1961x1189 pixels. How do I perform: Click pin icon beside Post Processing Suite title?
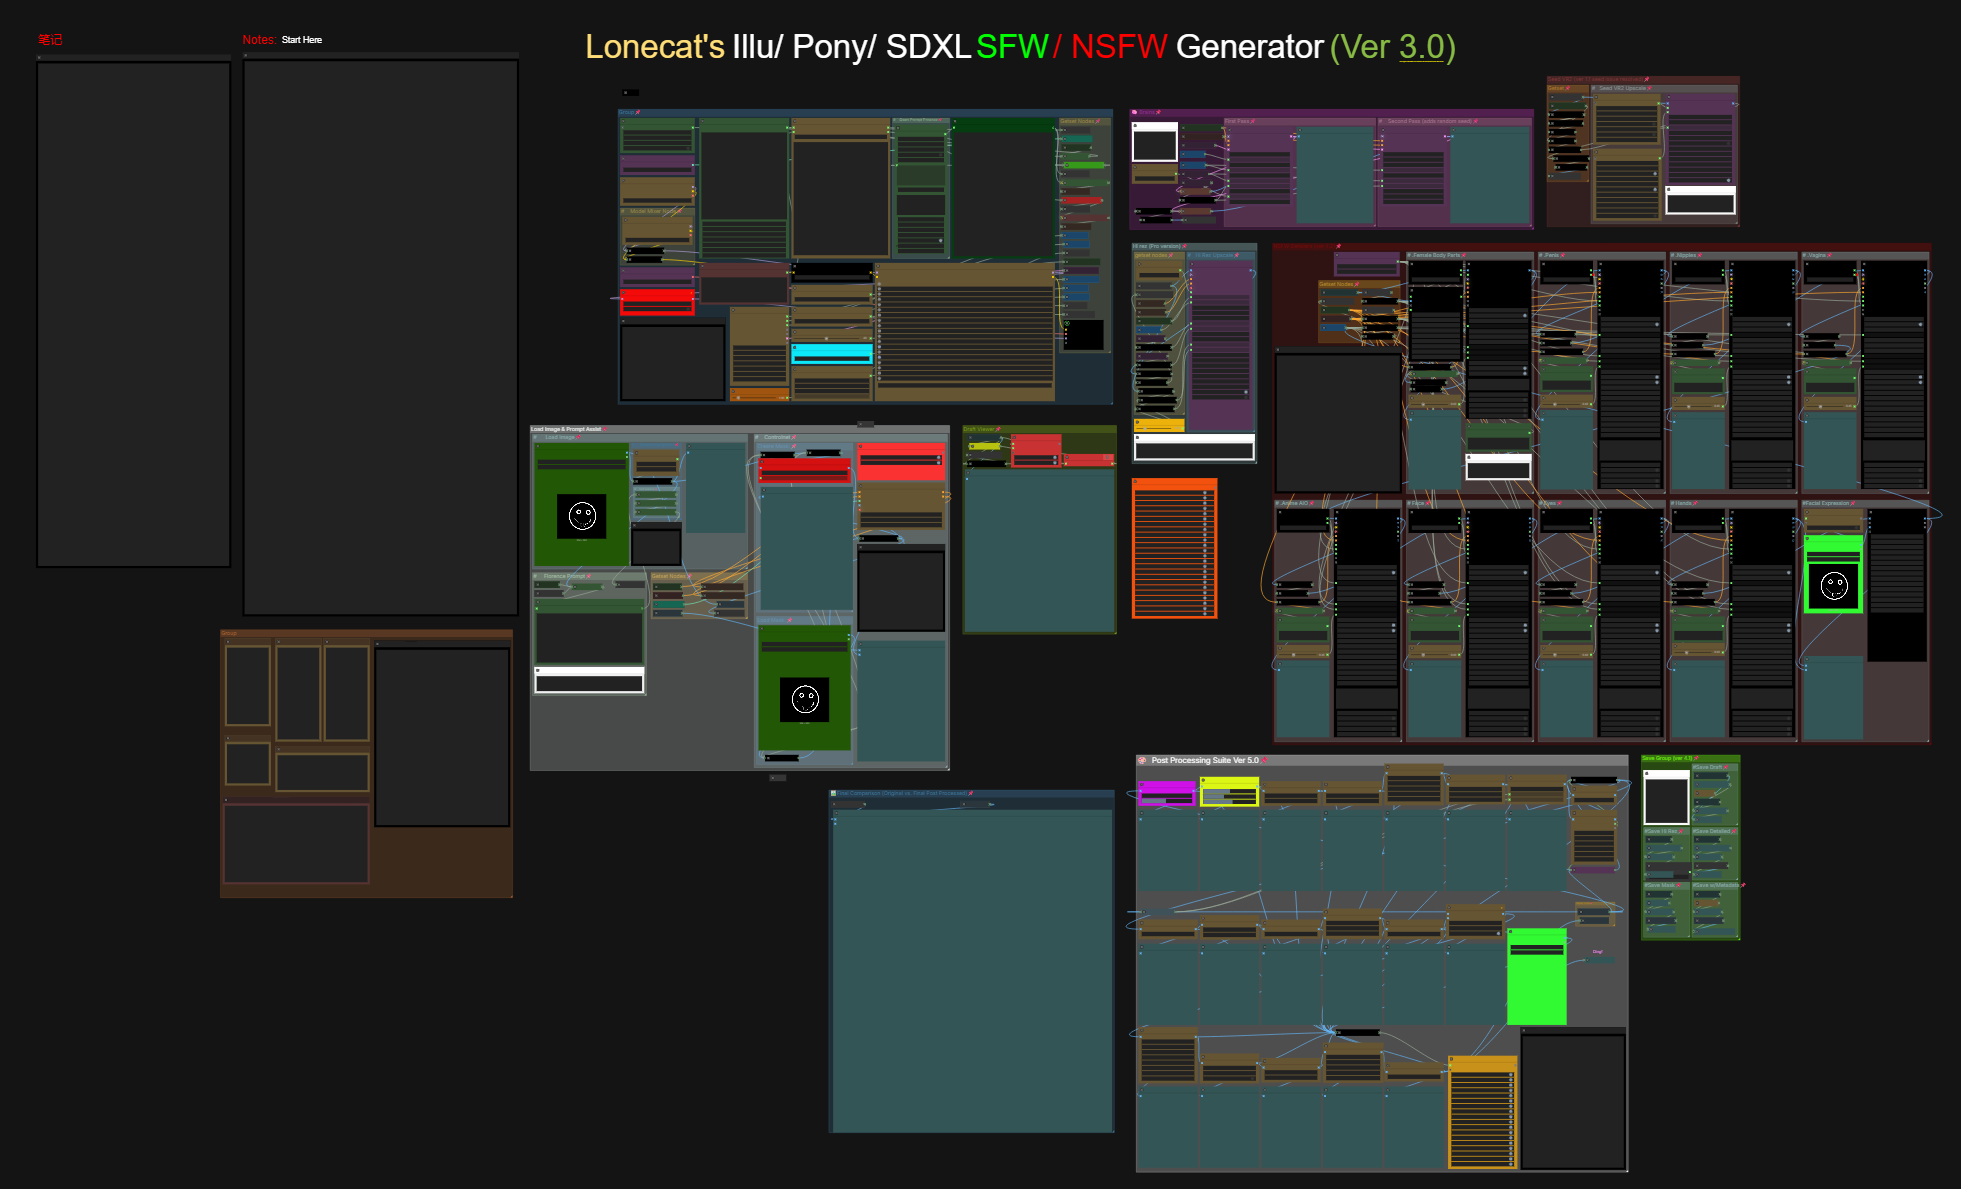tap(1264, 760)
